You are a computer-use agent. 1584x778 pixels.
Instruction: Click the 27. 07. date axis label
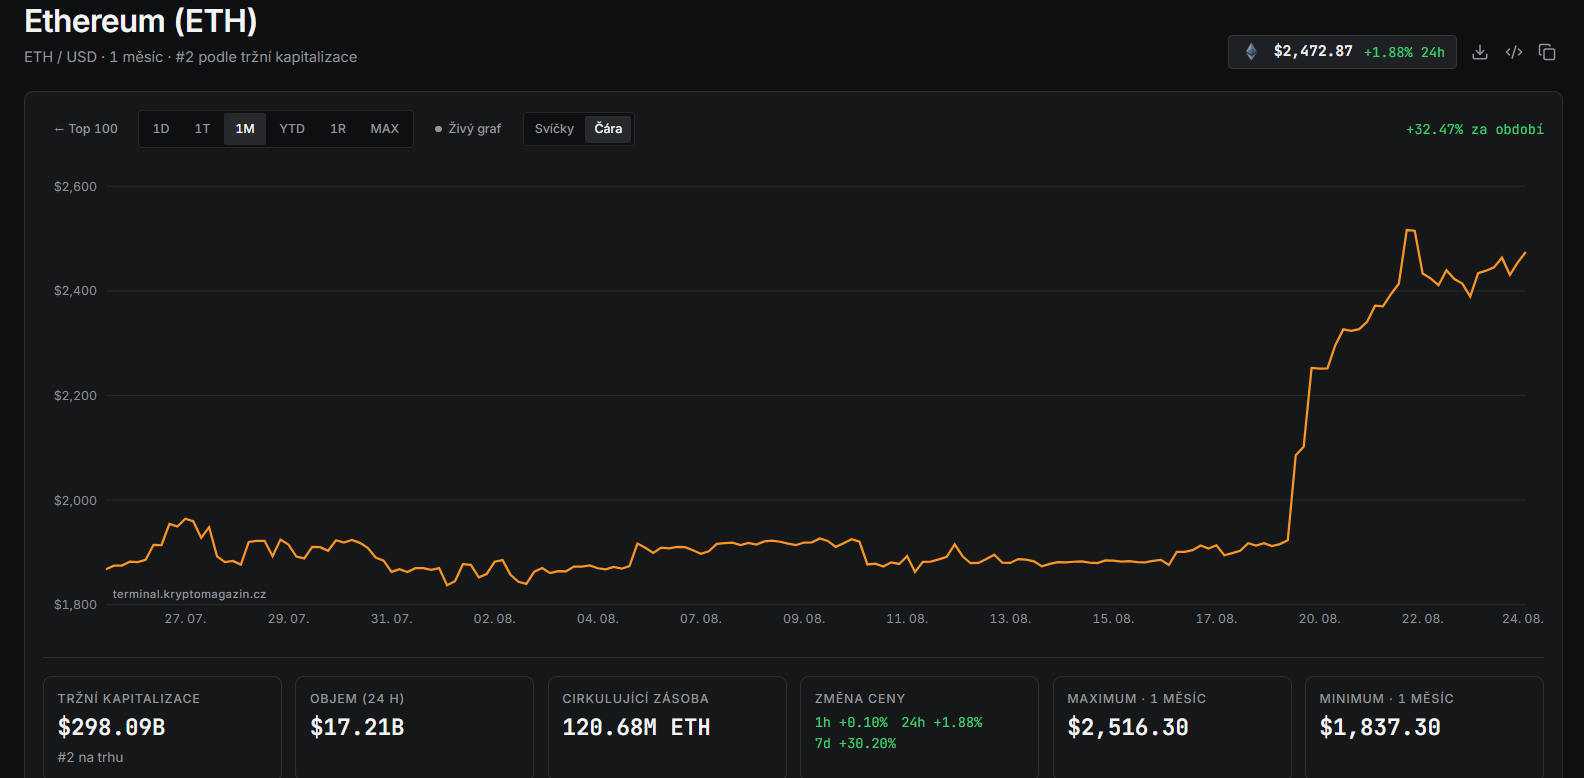click(x=186, y=619)
